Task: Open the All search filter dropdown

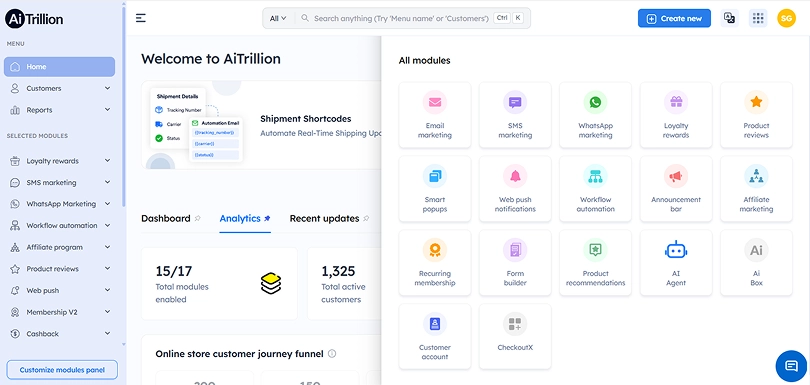Action: (278, 18)
